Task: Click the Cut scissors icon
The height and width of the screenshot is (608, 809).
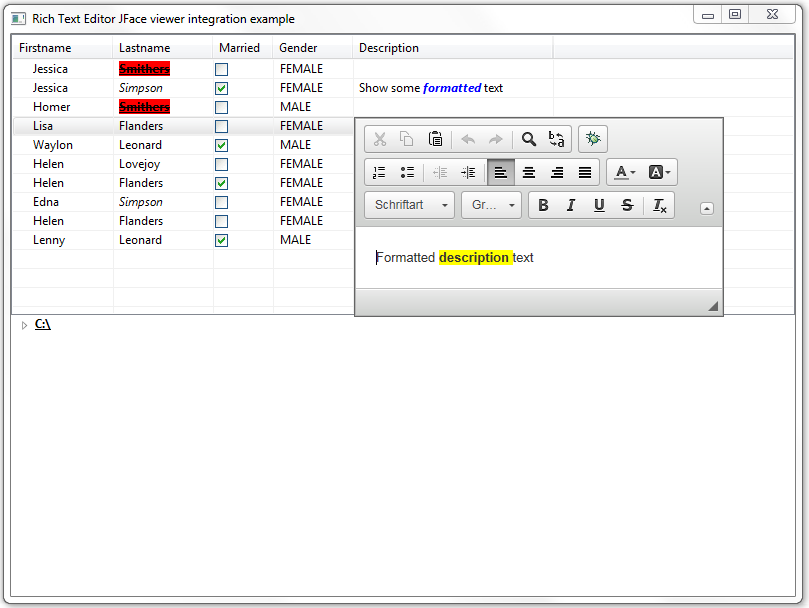Action: pyautogui.click(x=380, y=139)
